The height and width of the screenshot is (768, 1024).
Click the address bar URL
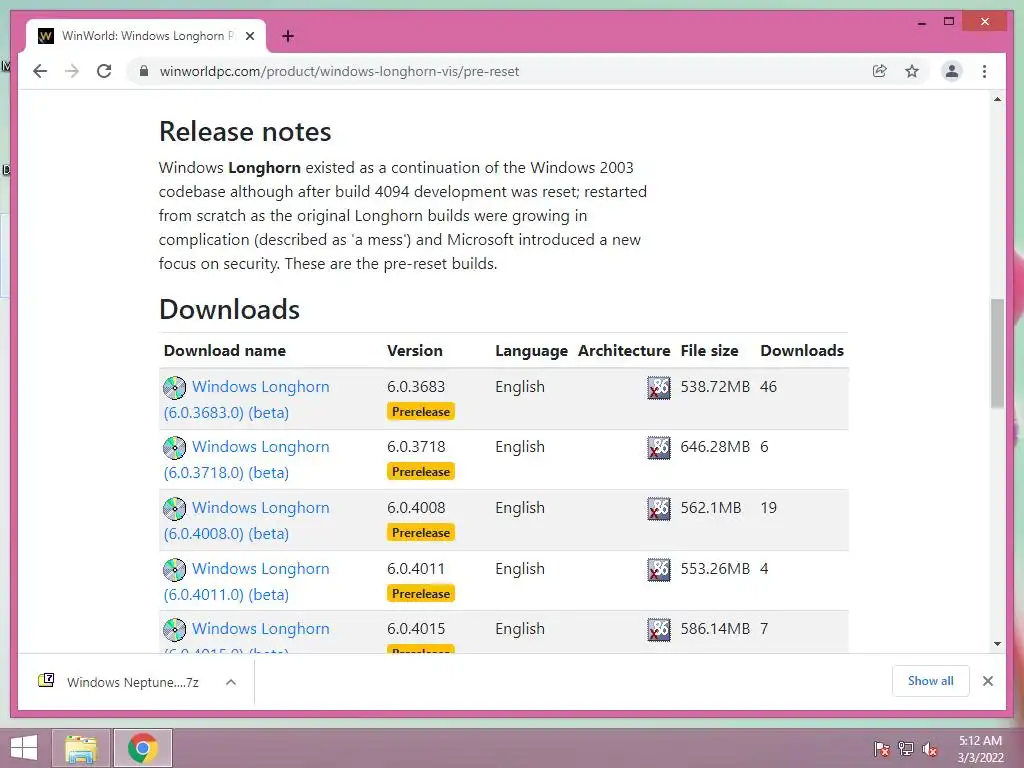pyautogui.click(x=339, y=71)
